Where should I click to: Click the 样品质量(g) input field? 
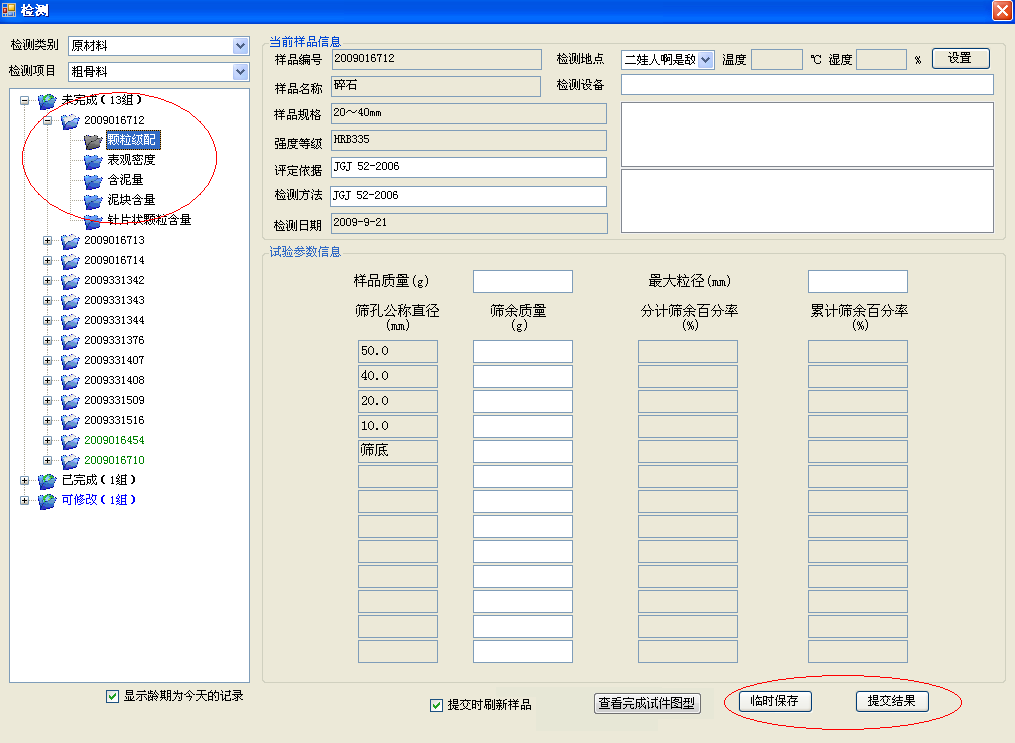(522, 281)
